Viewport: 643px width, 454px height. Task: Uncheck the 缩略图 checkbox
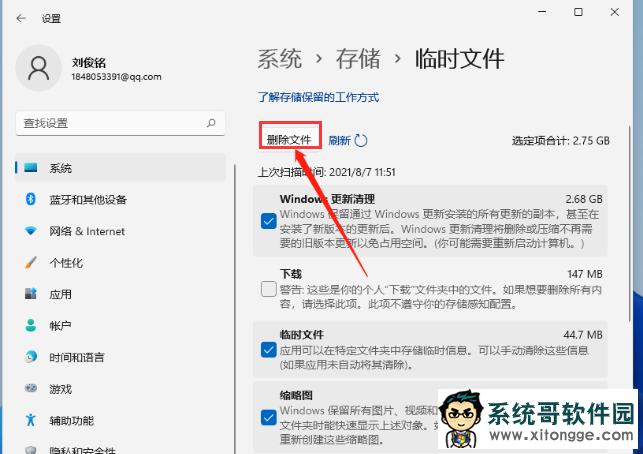click(x=269, y=417)
